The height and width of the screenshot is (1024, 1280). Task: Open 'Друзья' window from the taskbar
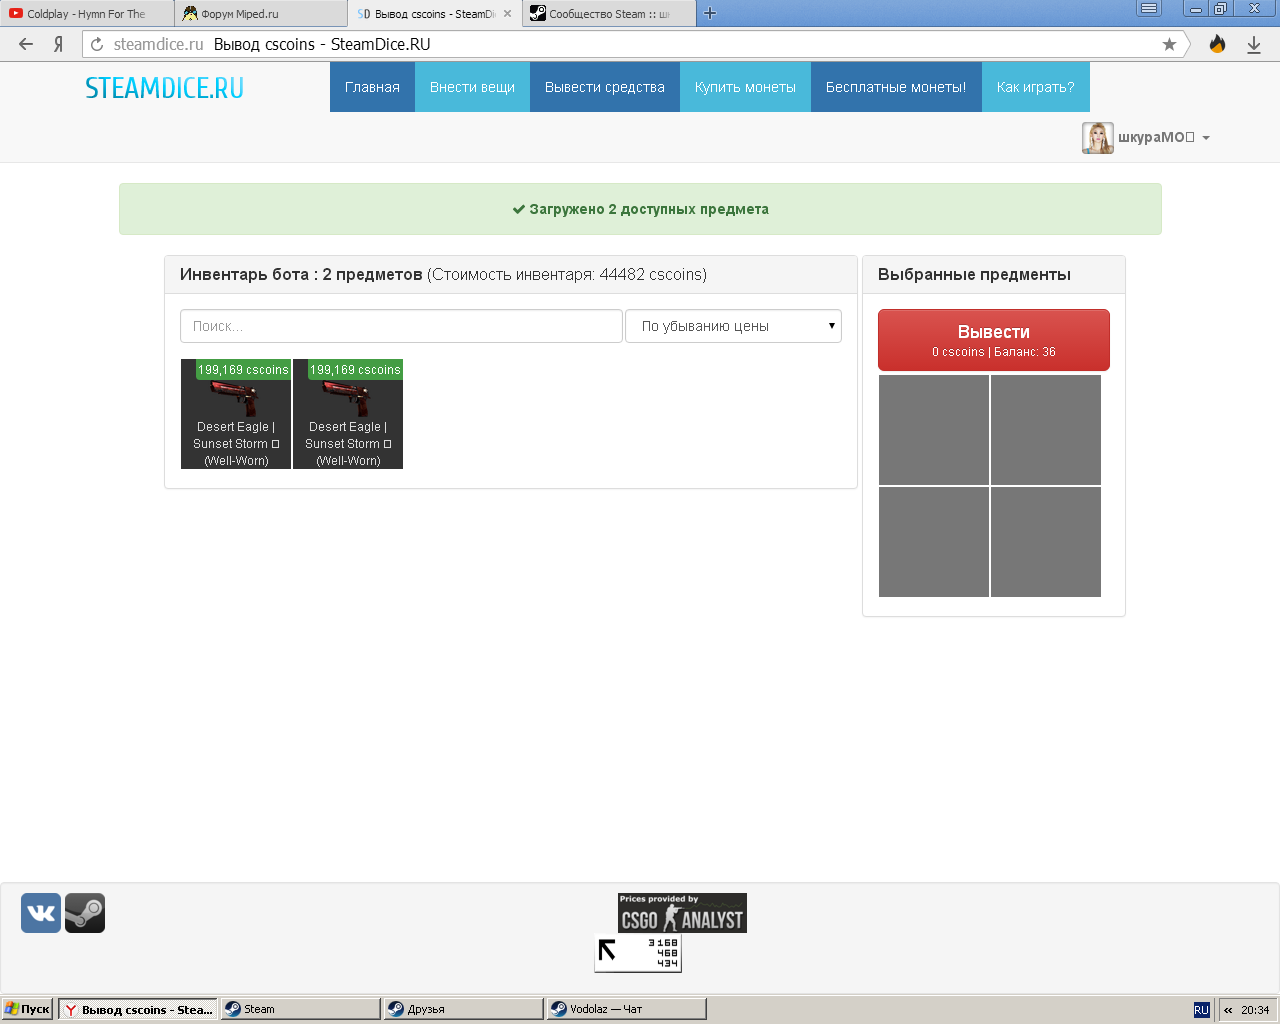coord(464,1009)
